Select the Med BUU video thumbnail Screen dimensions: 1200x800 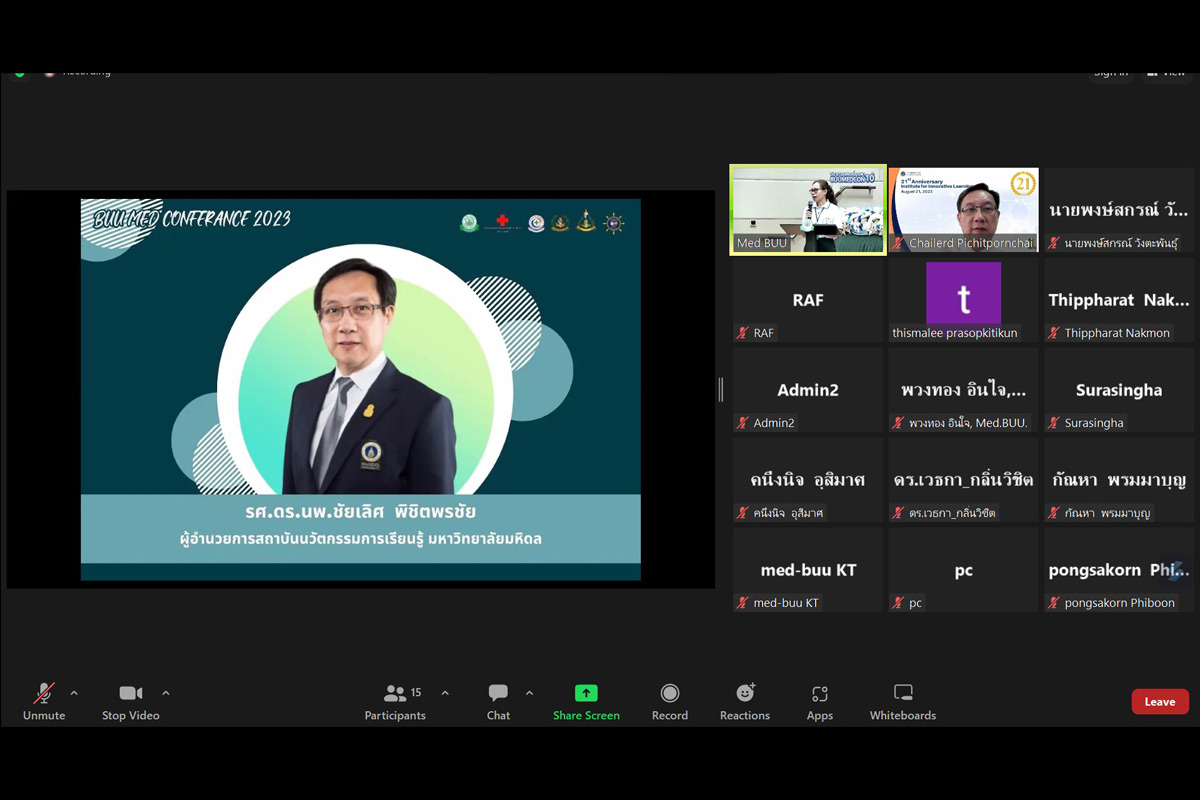click(x=808, y=210)
